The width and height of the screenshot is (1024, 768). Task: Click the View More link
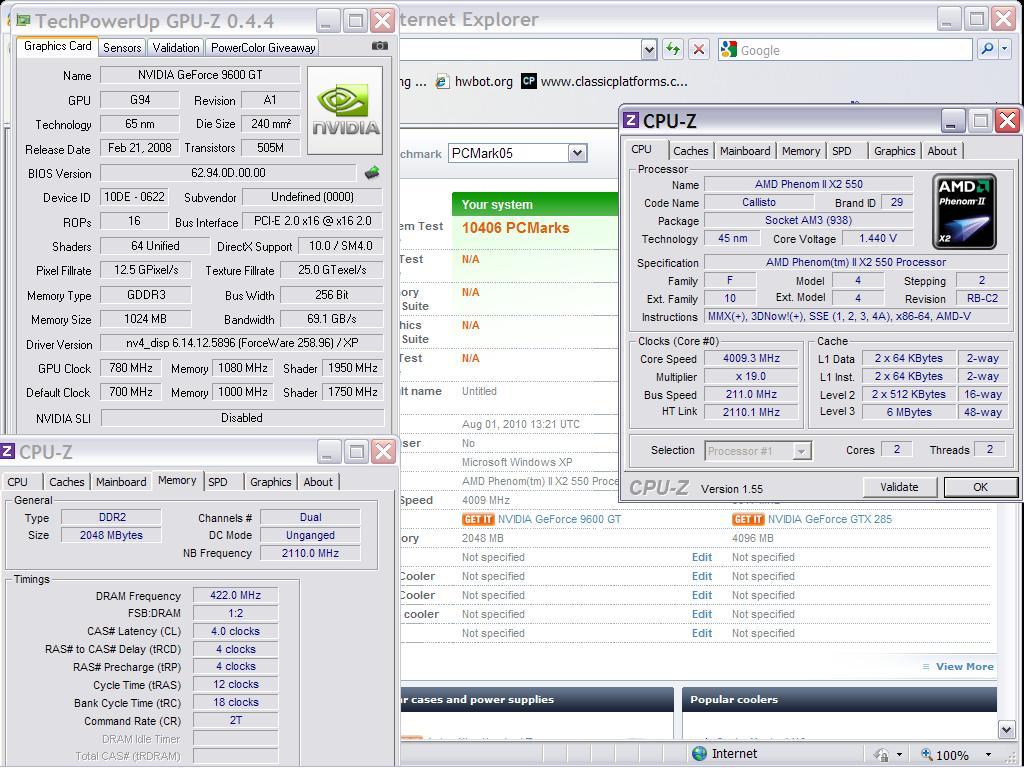tap(965, 667)
